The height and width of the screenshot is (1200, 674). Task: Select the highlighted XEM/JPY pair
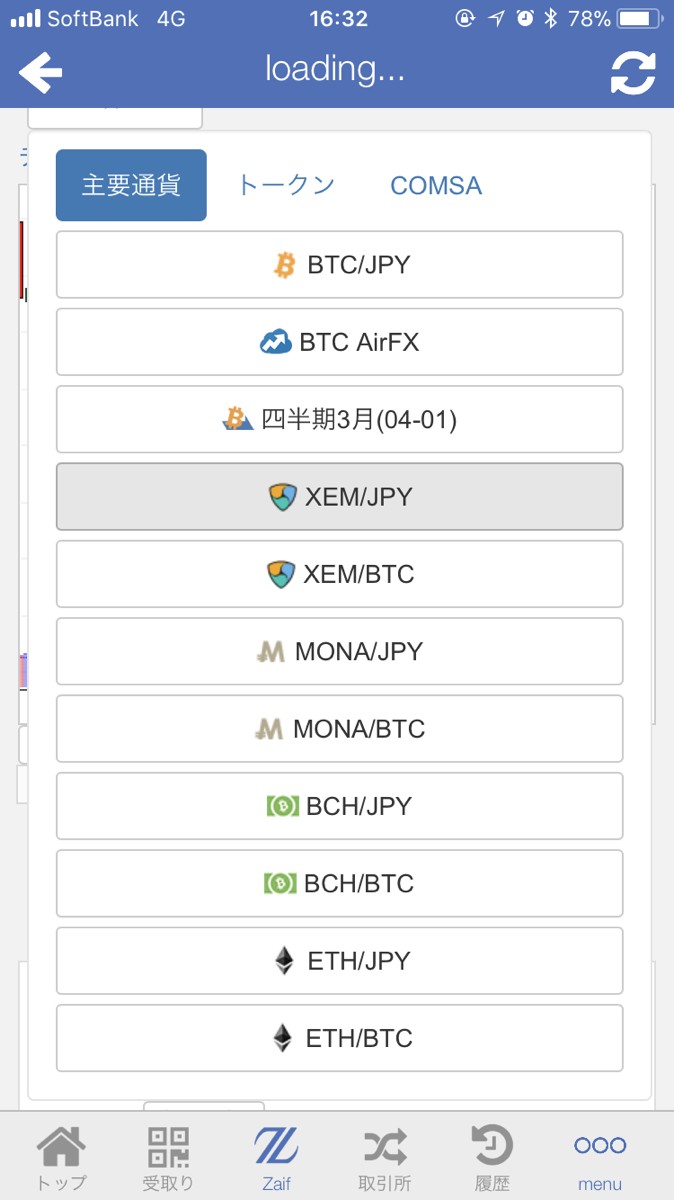pos(339,497)
